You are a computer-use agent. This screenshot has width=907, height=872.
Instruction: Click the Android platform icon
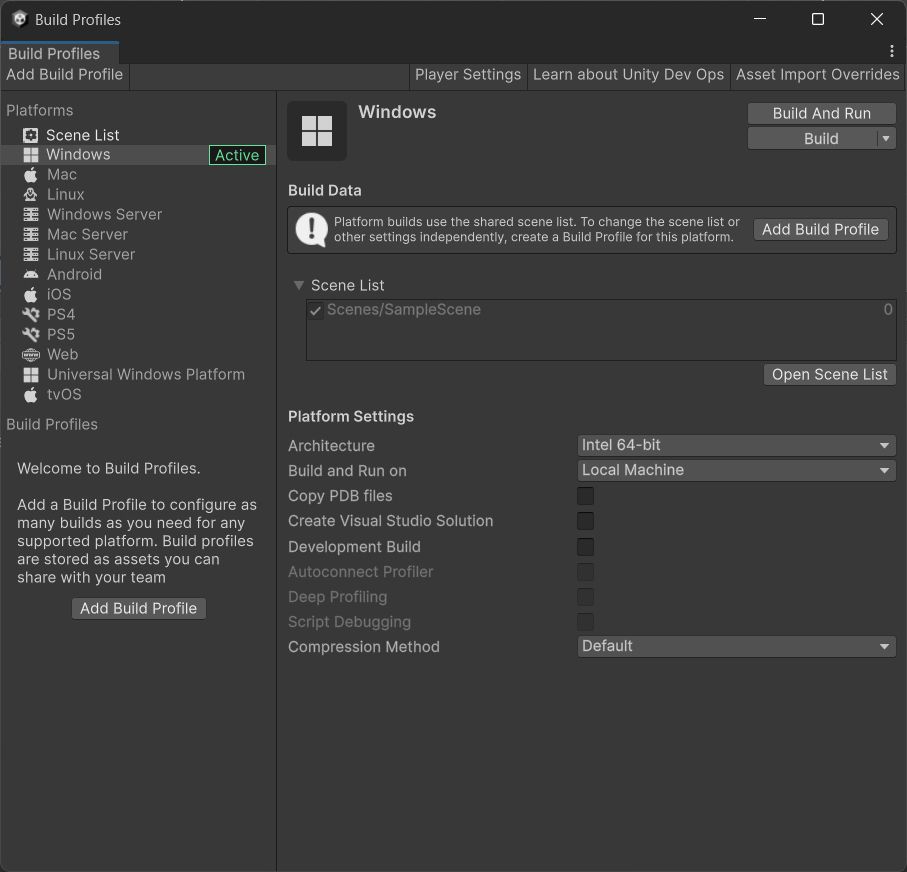pos(31,274)
